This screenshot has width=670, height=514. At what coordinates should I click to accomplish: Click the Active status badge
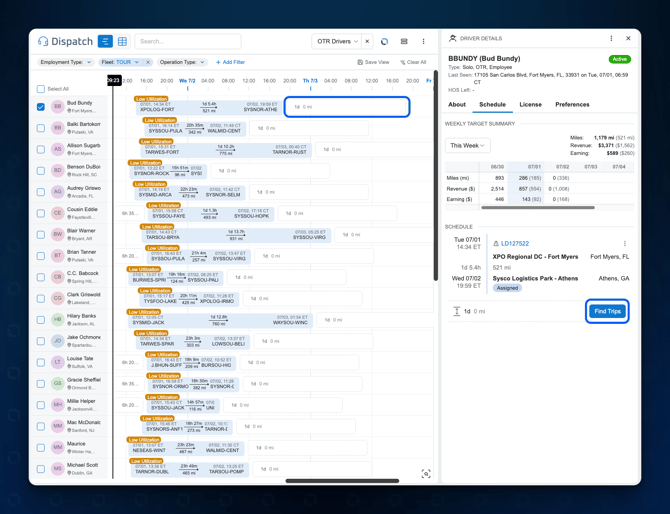620,59
